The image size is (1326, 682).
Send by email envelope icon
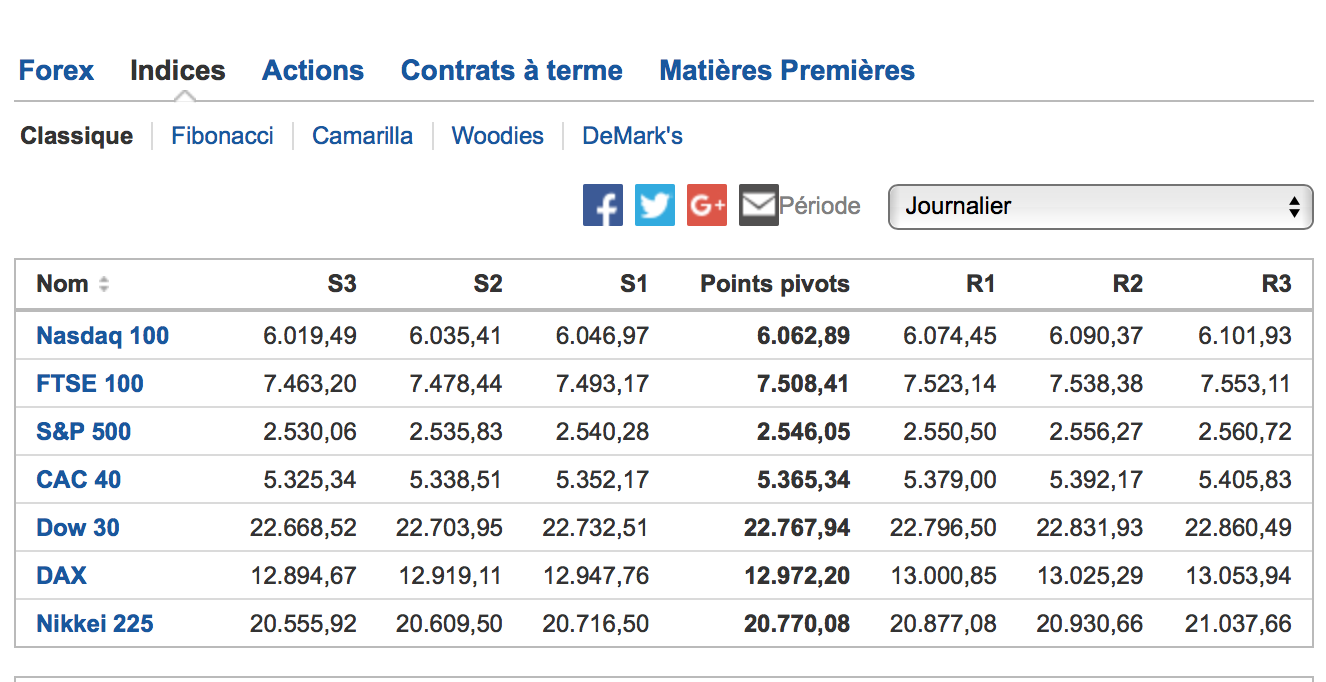coord(759,206)
